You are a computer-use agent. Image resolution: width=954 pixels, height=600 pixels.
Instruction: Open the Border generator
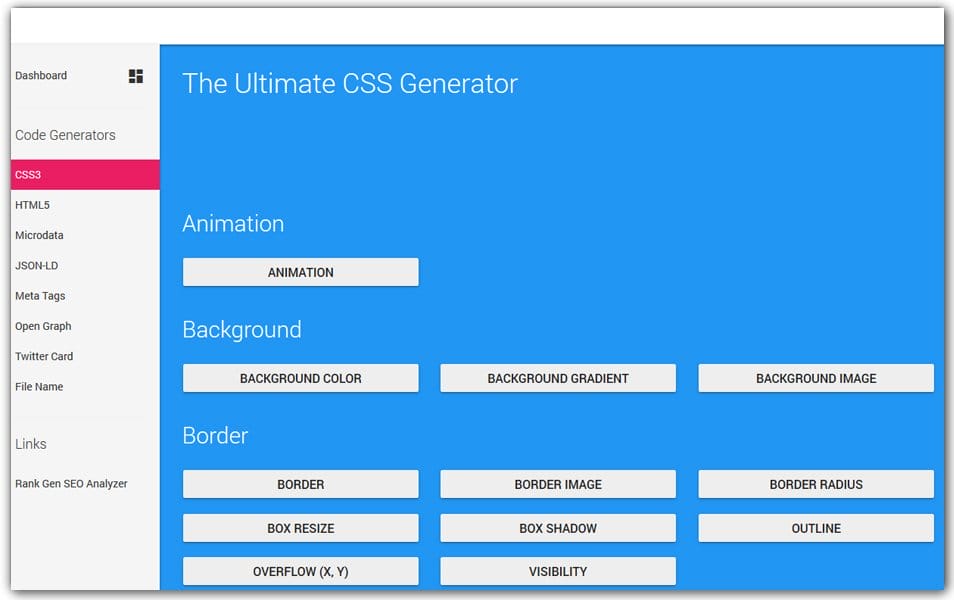point(300,484)
